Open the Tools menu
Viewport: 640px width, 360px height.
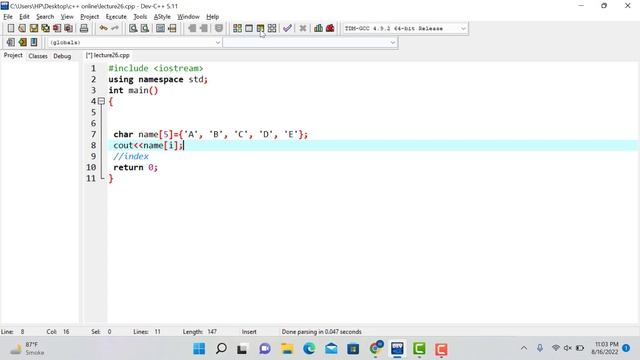click(140, 17)
